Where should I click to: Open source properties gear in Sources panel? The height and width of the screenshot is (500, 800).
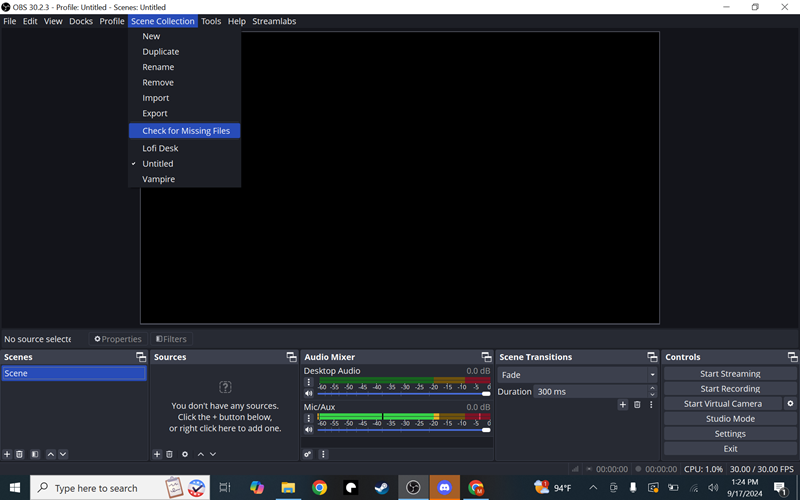(185, 454)
